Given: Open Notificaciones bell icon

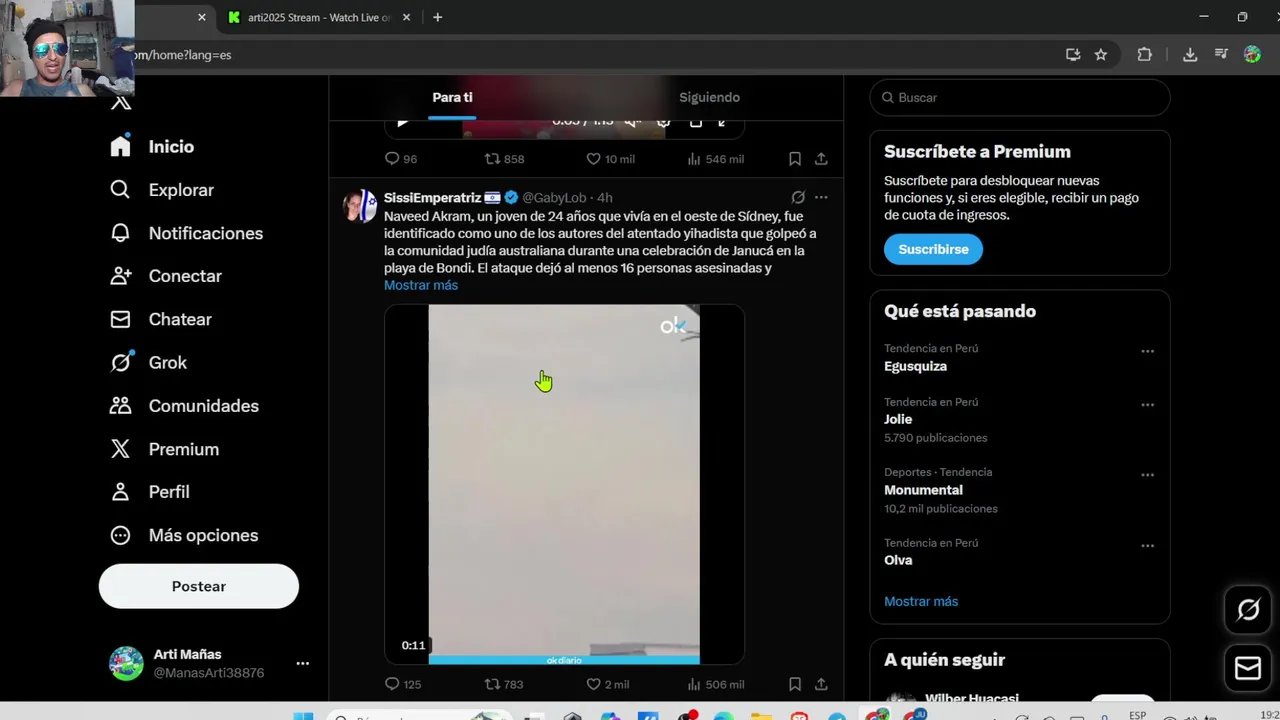Looking at the screenshot, I should click(x=121, y=233).
